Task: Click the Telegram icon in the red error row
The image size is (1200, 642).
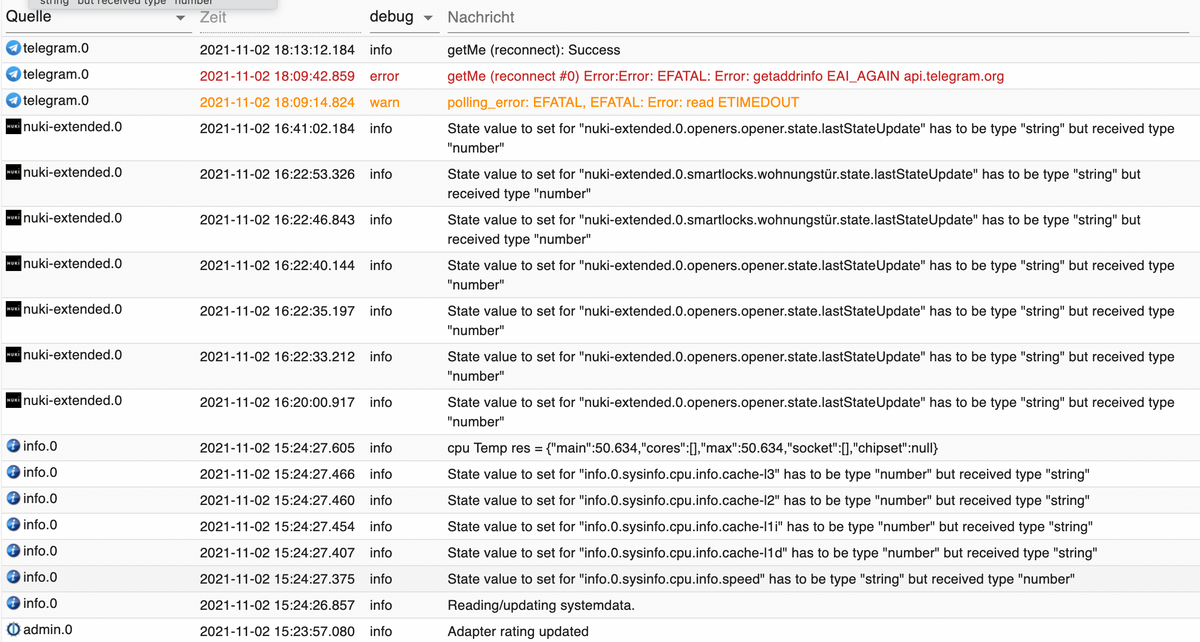Action: [13, 74]
